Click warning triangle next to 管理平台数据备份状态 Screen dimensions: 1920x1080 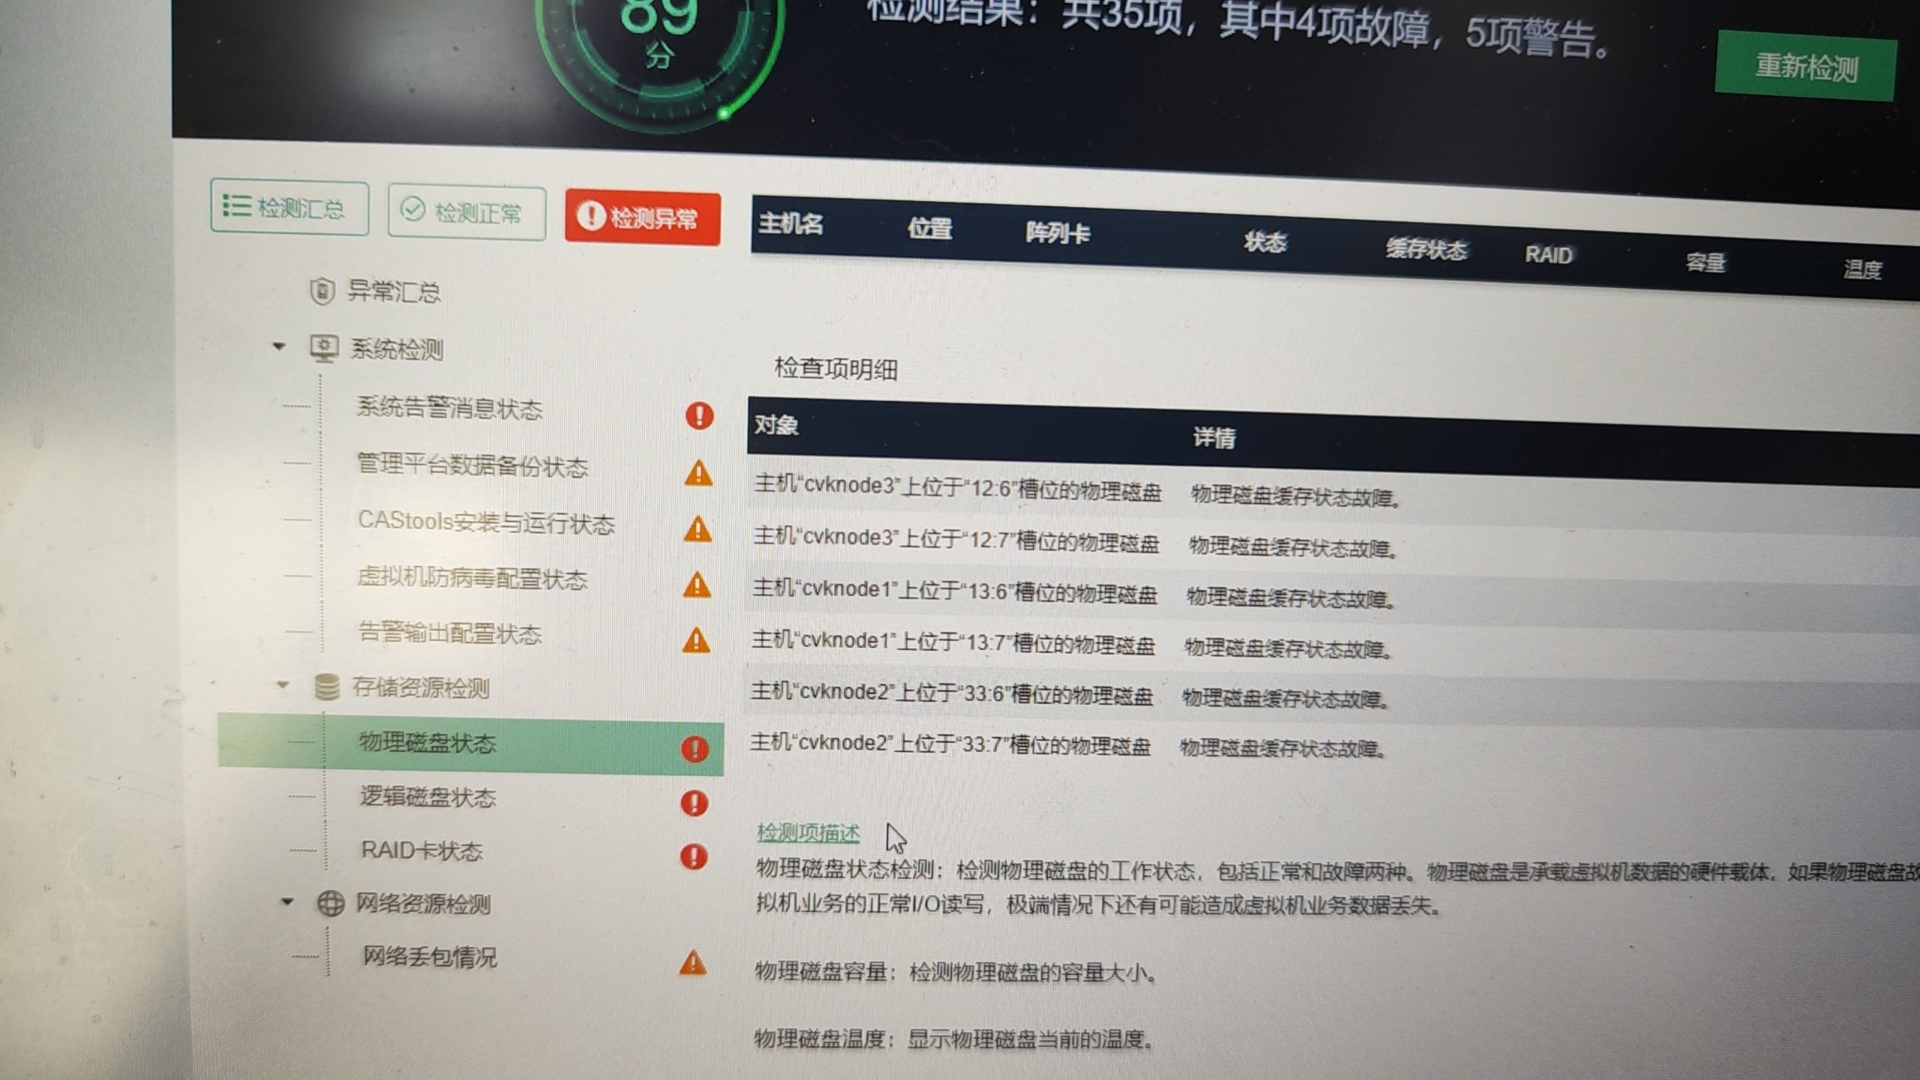pyautogui.click(x=698, y=473)
